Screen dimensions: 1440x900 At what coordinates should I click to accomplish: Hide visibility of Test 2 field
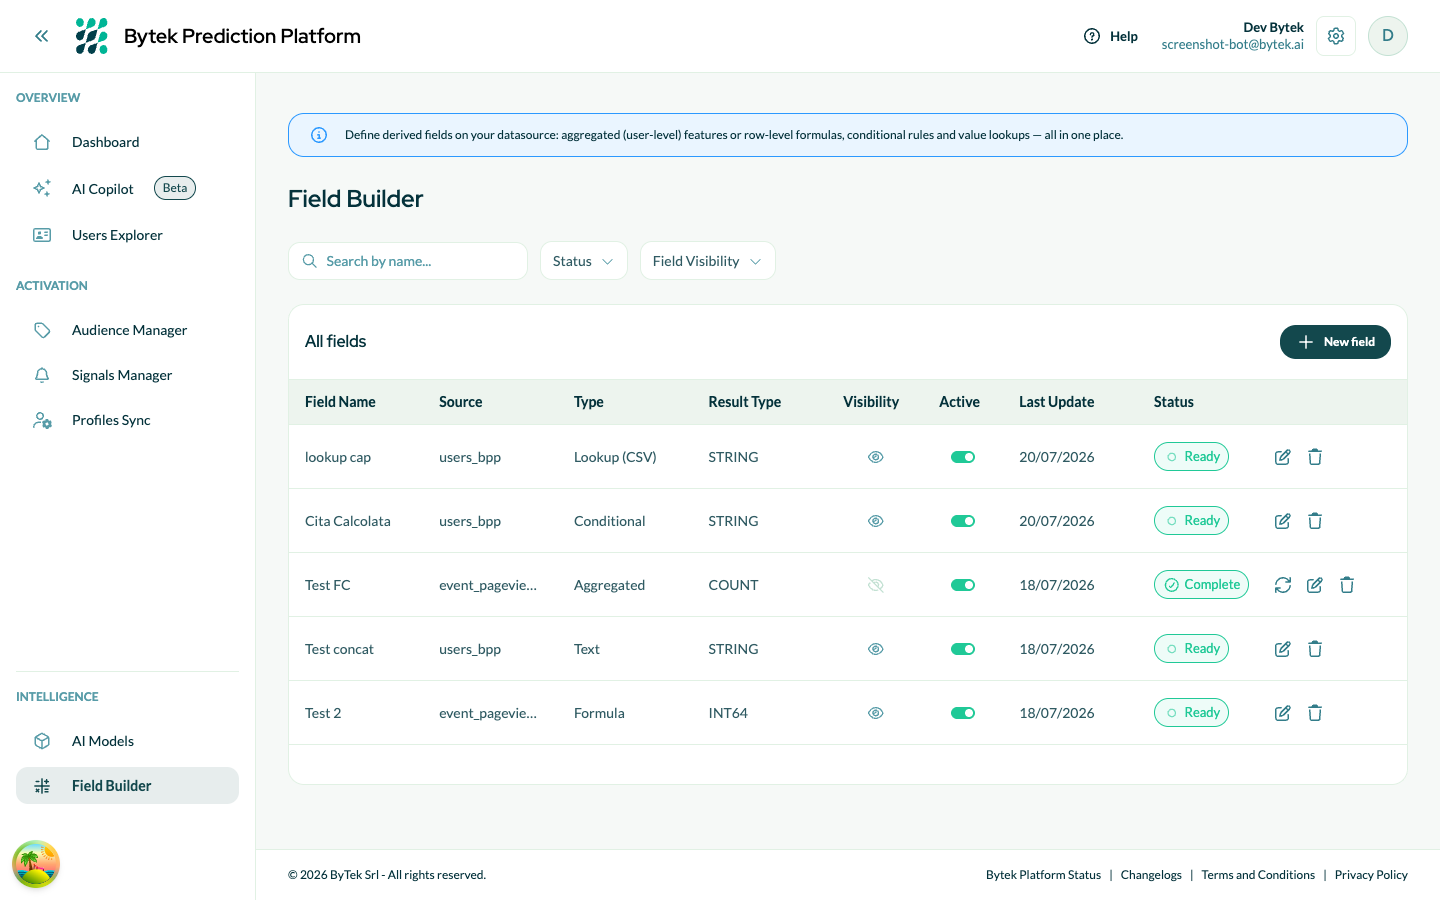point(876,713)
